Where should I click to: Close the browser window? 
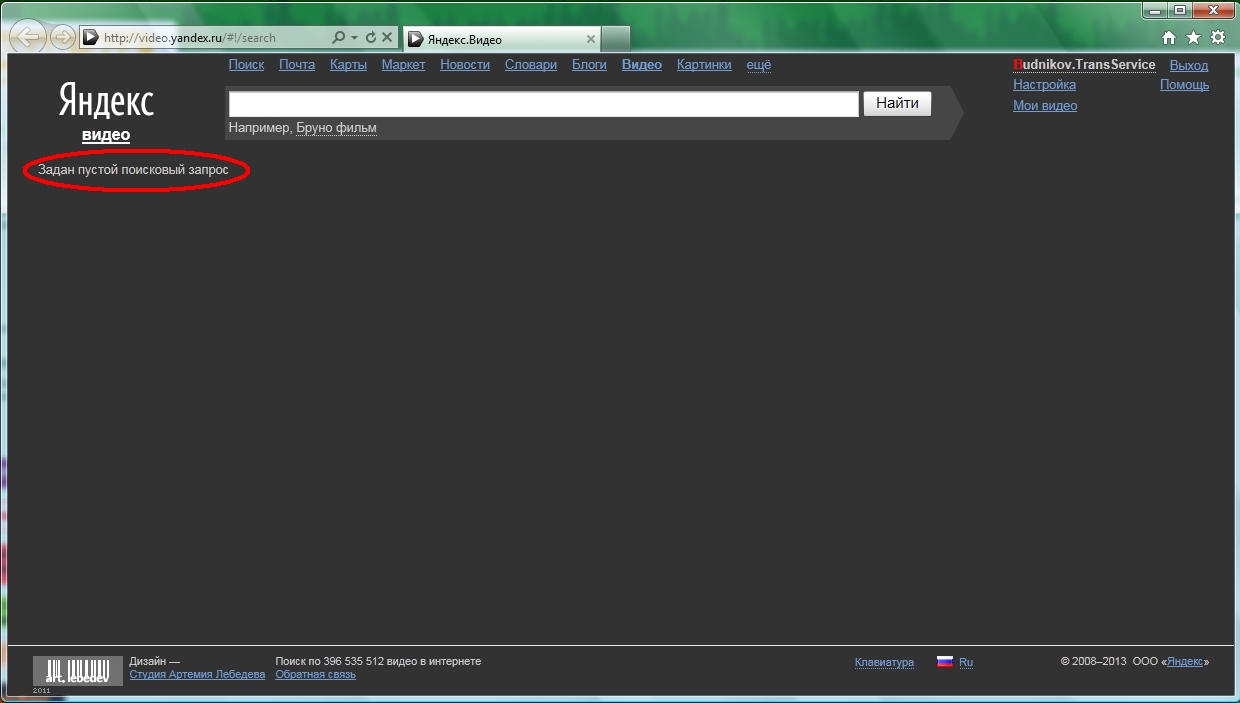(x=1215, y=10)
